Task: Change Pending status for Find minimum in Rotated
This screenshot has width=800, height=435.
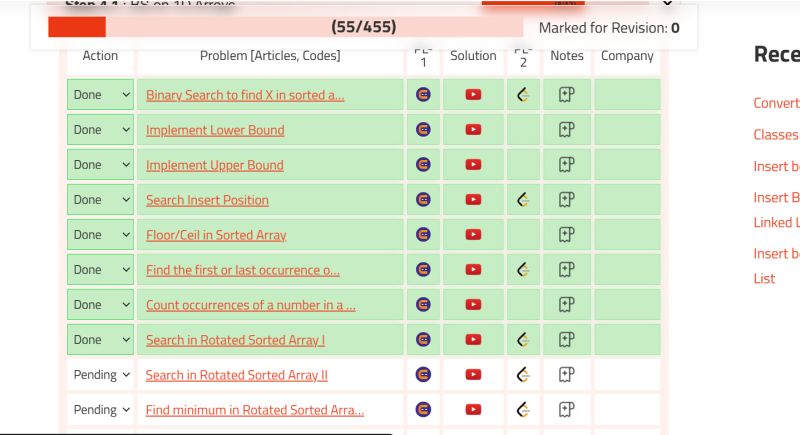Action: tap(101, 410)
